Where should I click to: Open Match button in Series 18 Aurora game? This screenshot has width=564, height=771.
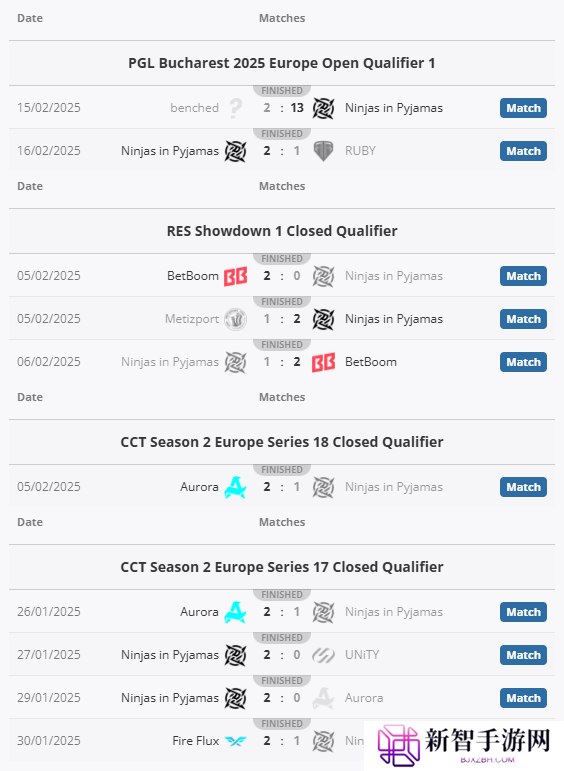(x=523, y=487)
